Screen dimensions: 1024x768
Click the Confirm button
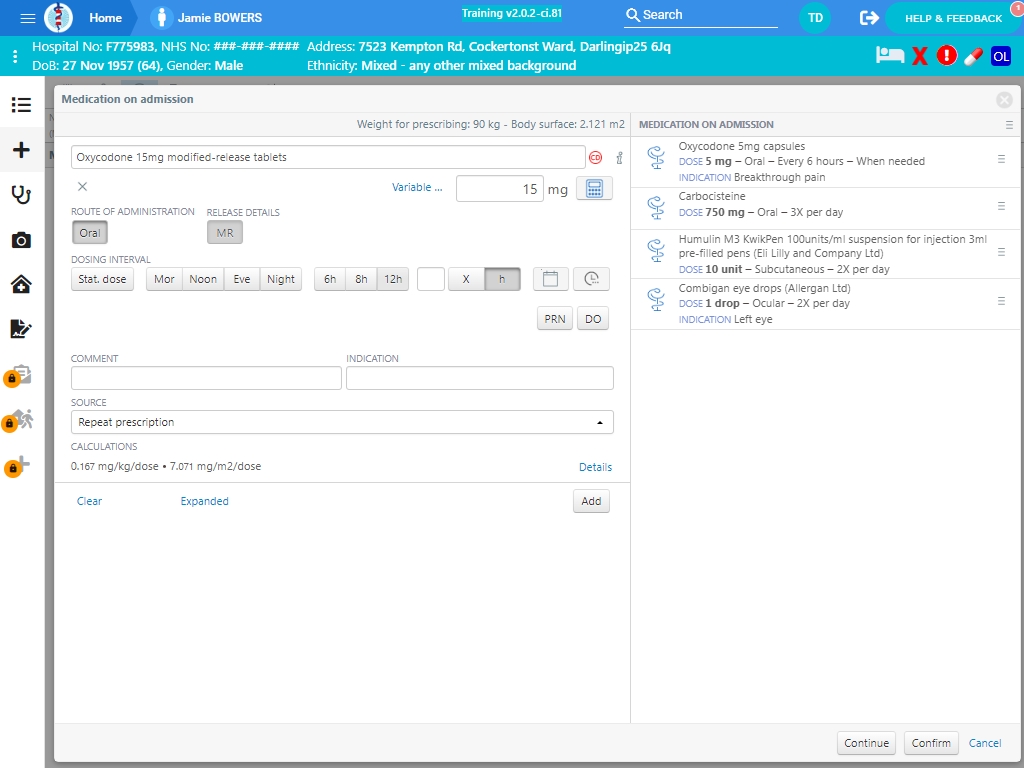931,743
